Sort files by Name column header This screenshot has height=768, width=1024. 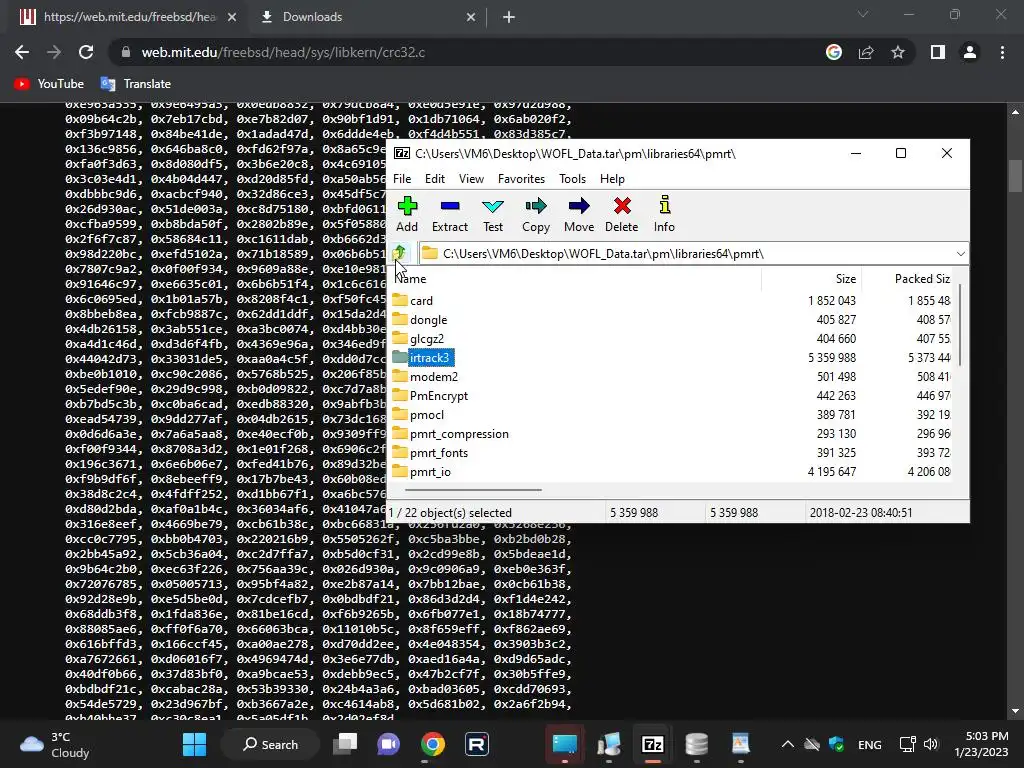point(575,279)
